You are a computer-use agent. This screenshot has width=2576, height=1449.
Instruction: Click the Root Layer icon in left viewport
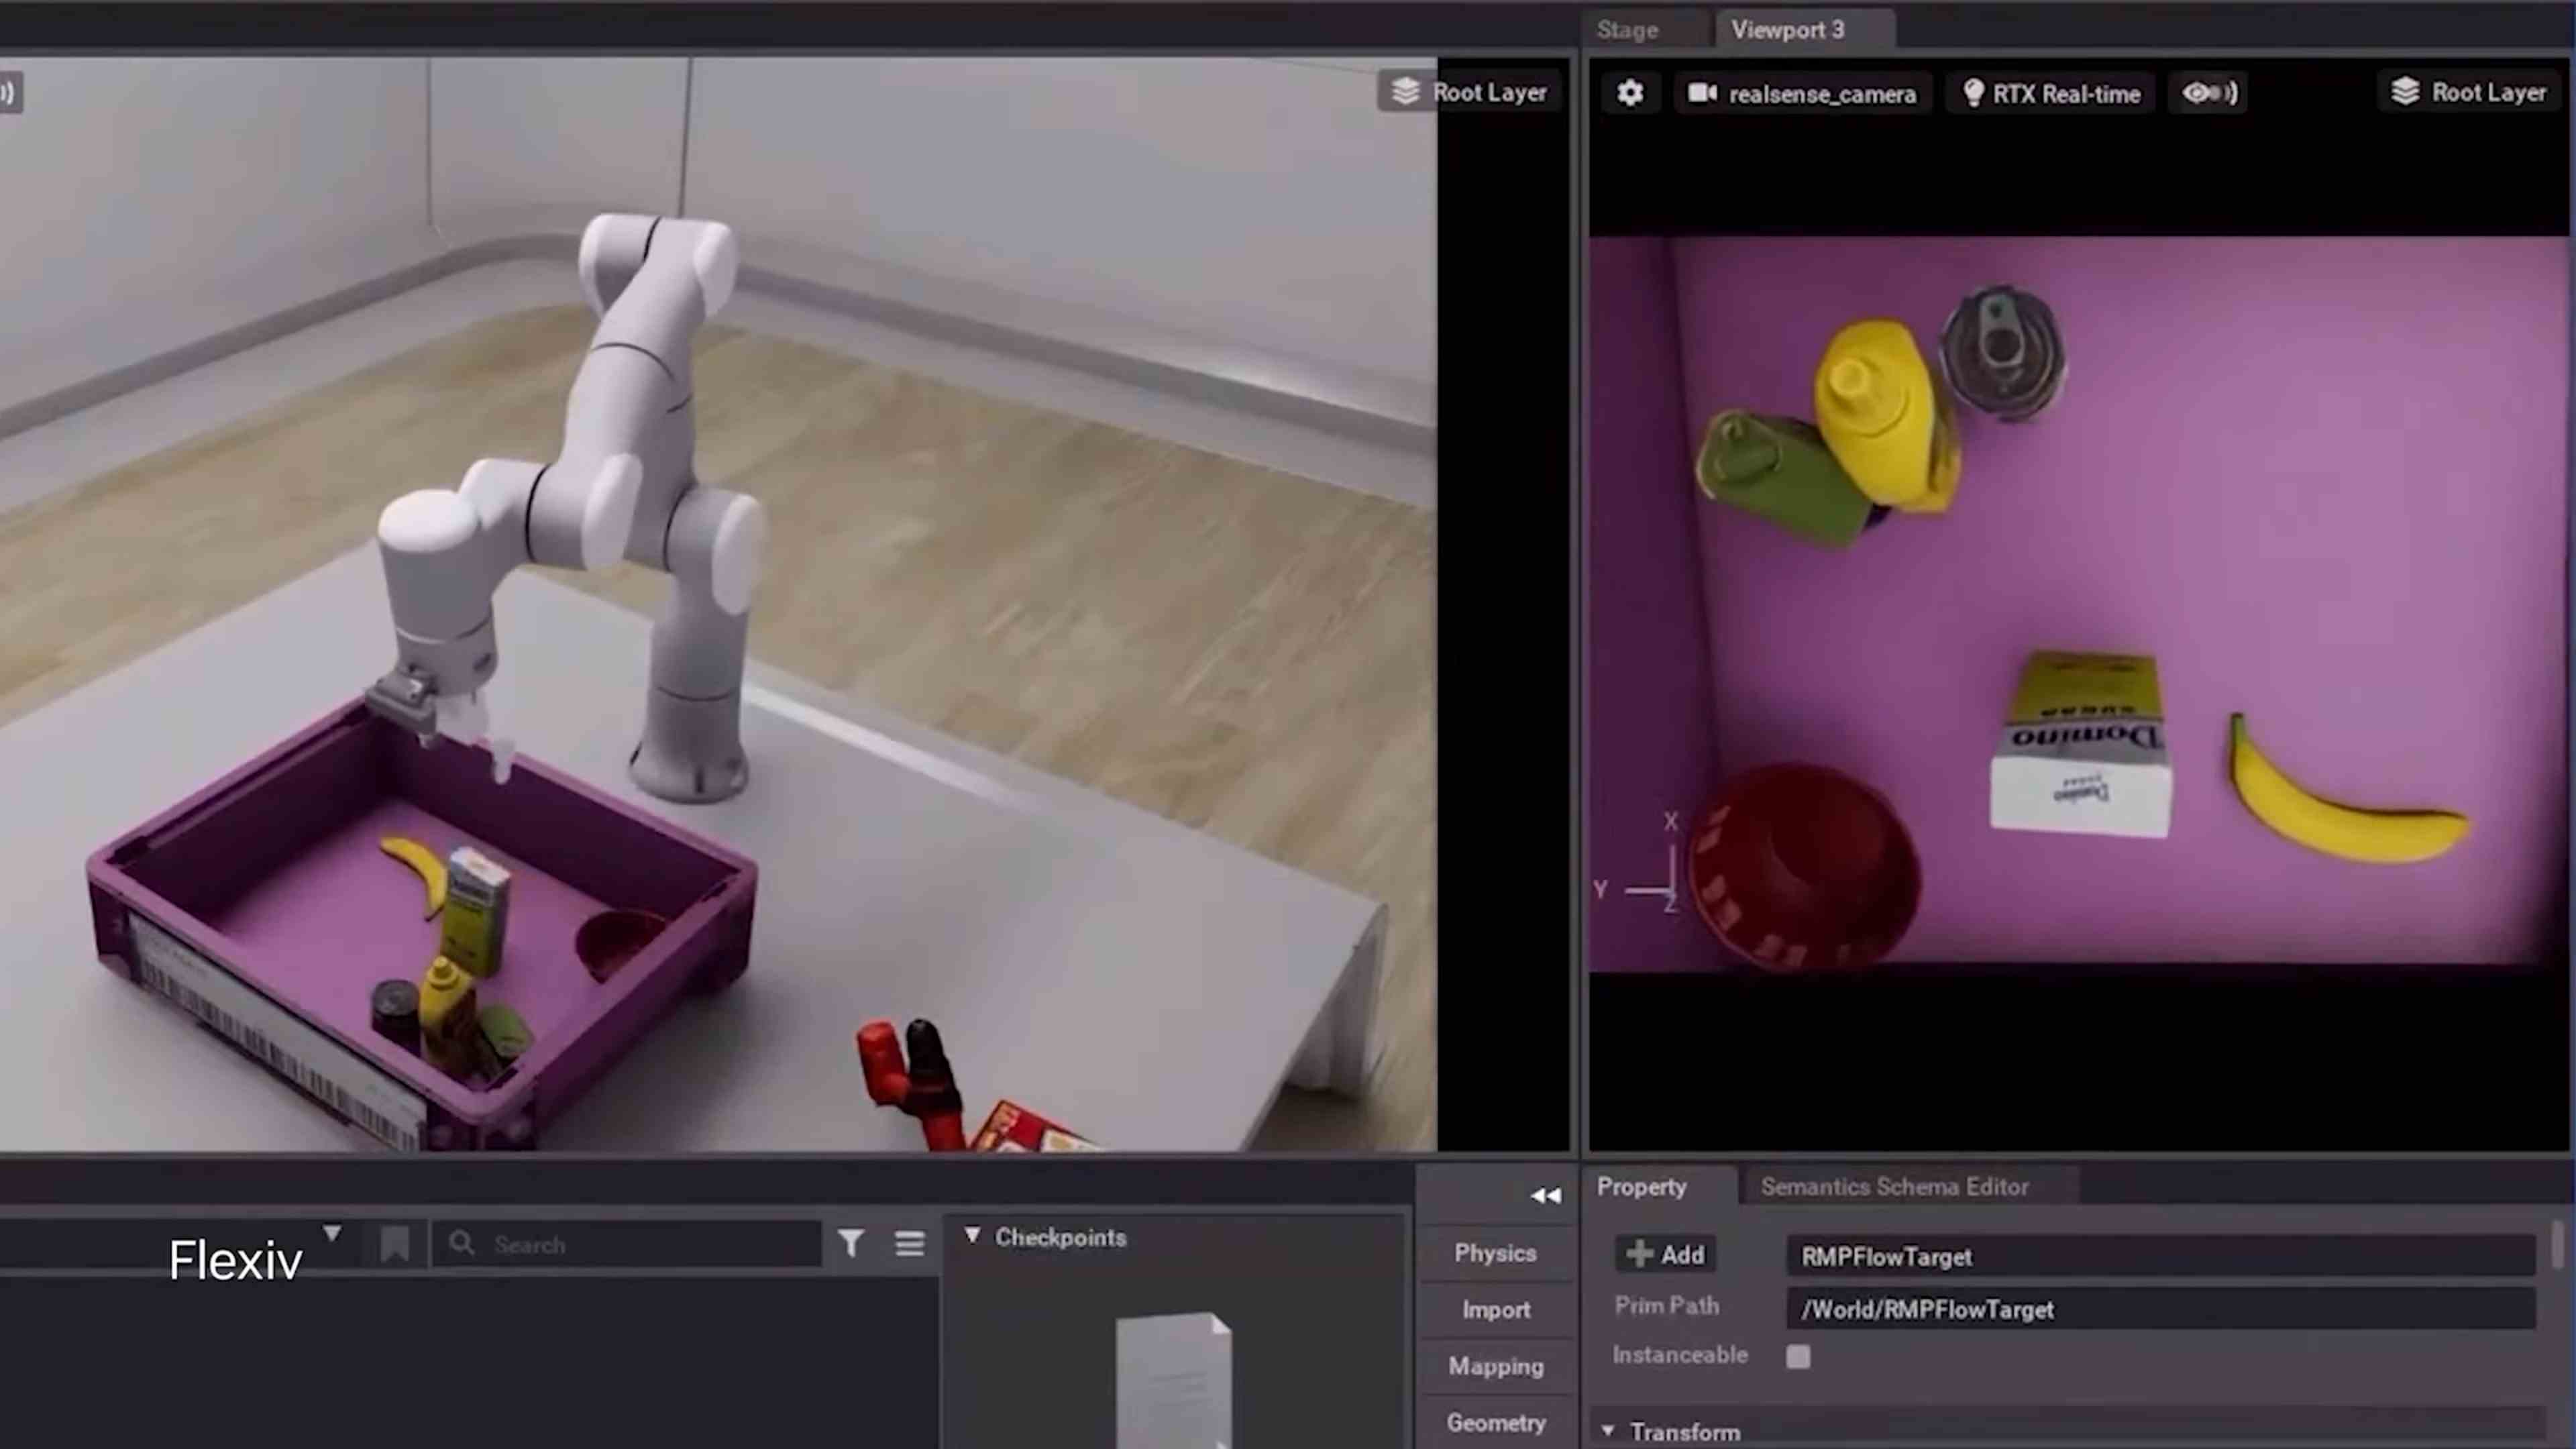click(x=1403, y=92)
